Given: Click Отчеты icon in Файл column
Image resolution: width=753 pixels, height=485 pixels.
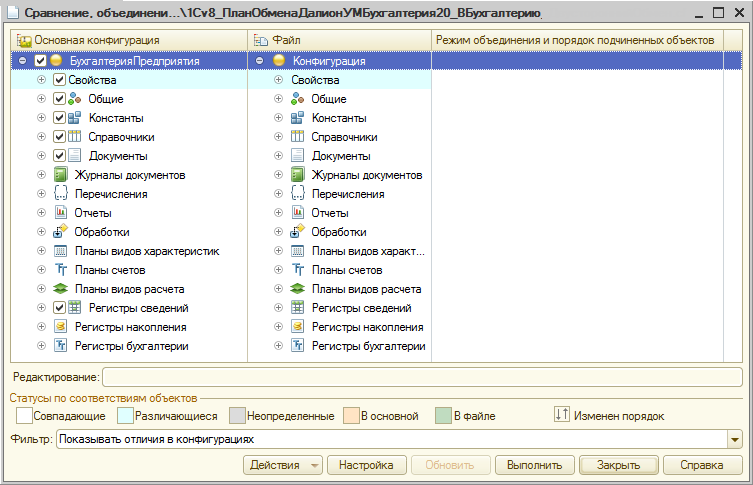Looking at the screenshot, I should [298, 213].
